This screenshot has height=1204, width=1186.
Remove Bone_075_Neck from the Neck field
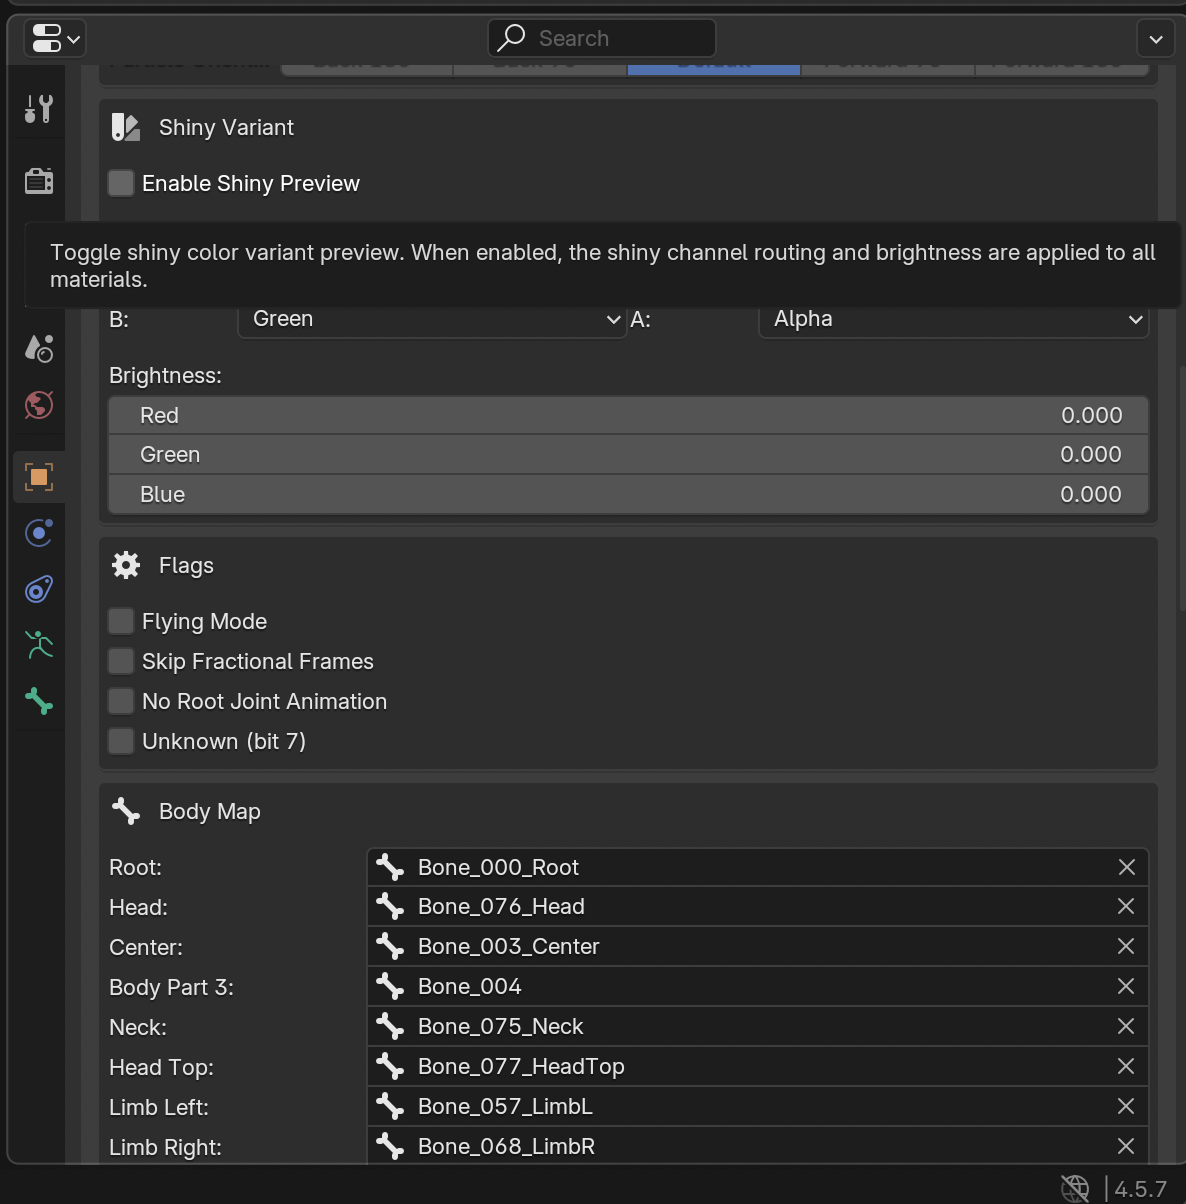point(1126,1026)
